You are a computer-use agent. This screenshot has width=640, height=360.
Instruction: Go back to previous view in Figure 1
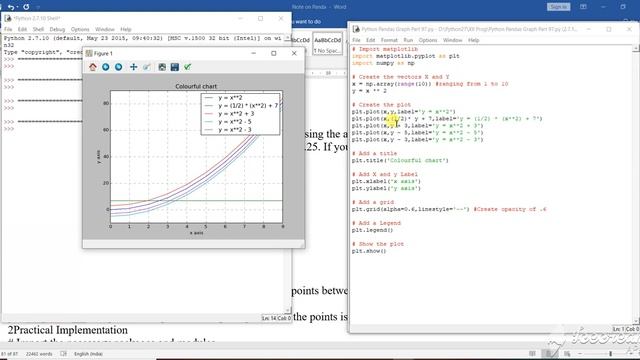[106, 67]
